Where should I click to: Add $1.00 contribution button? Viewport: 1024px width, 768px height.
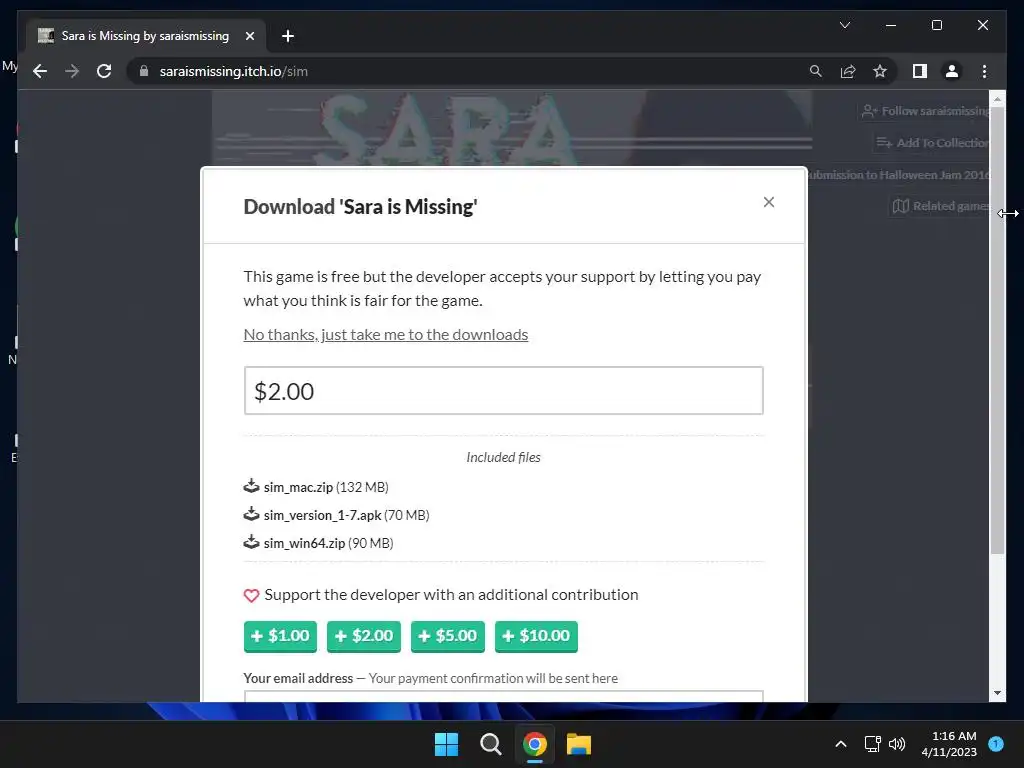[x=280, y=636]
